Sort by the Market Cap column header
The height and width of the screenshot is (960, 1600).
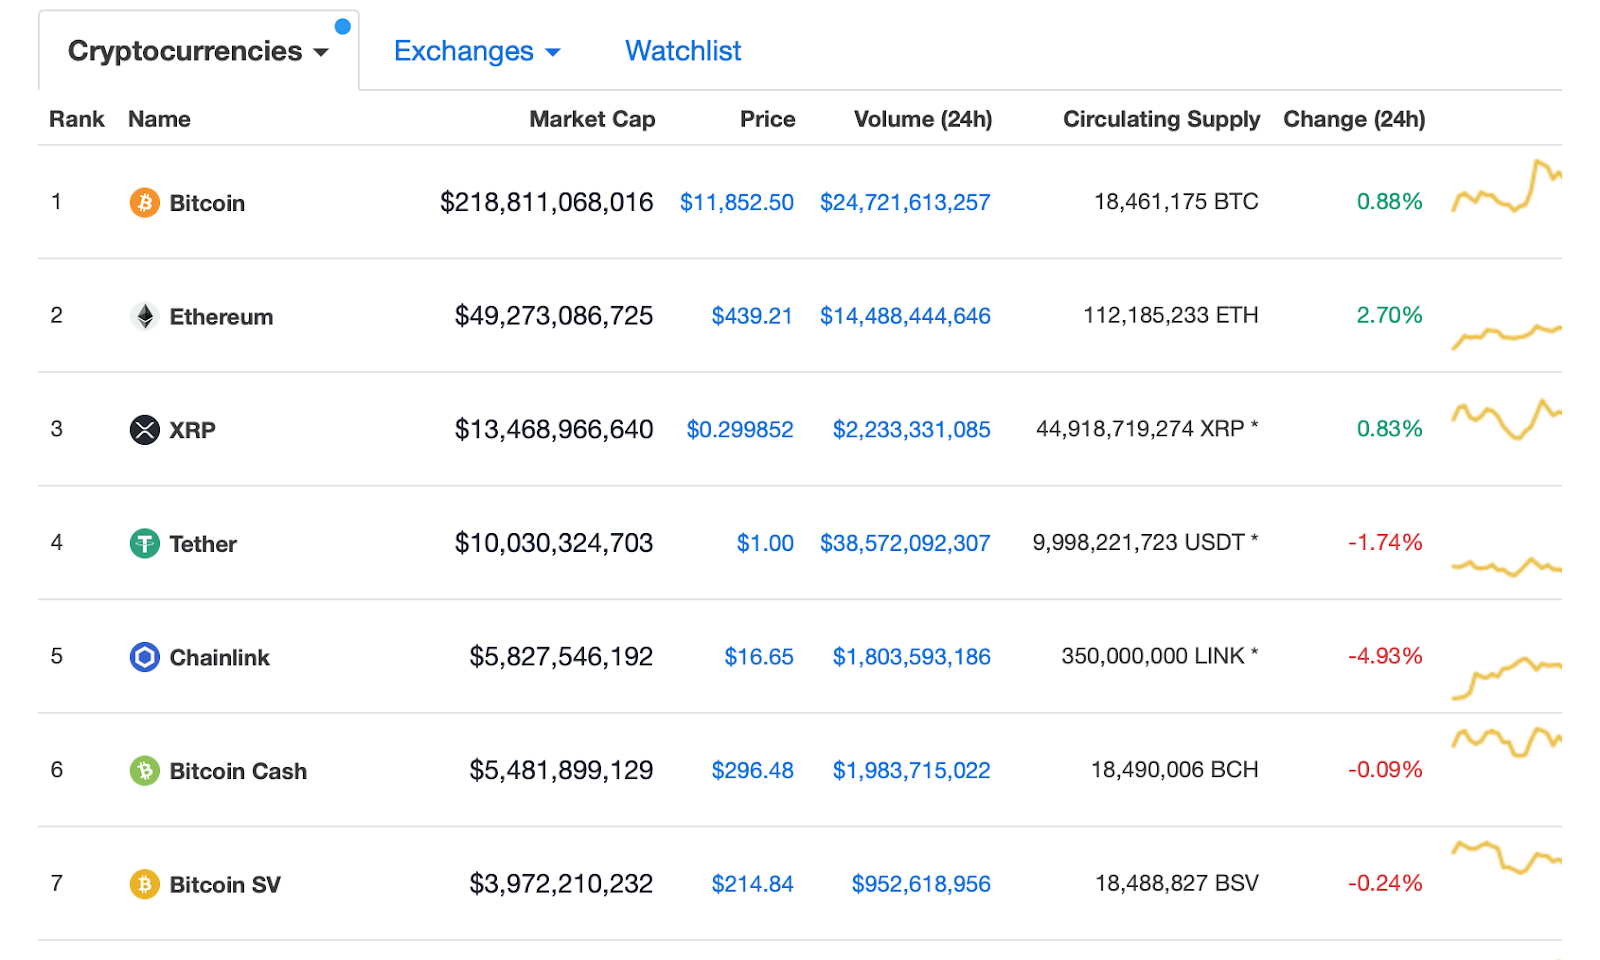592,119
